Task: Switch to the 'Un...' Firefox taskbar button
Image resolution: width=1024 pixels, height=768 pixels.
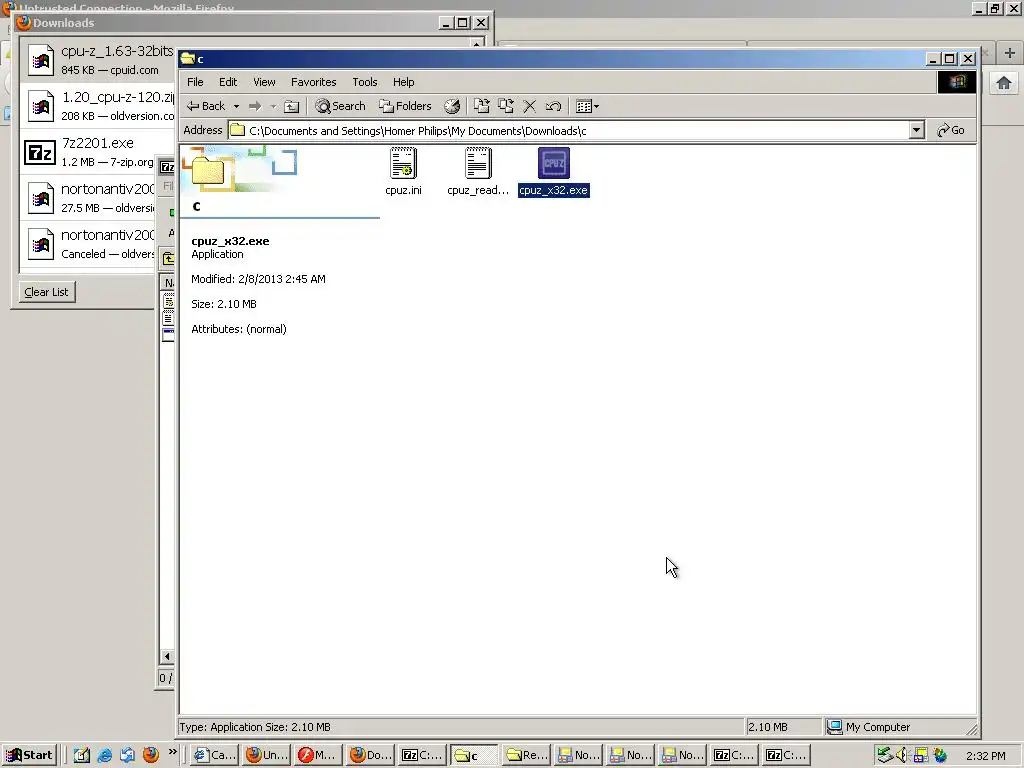Action: point(266,755)
